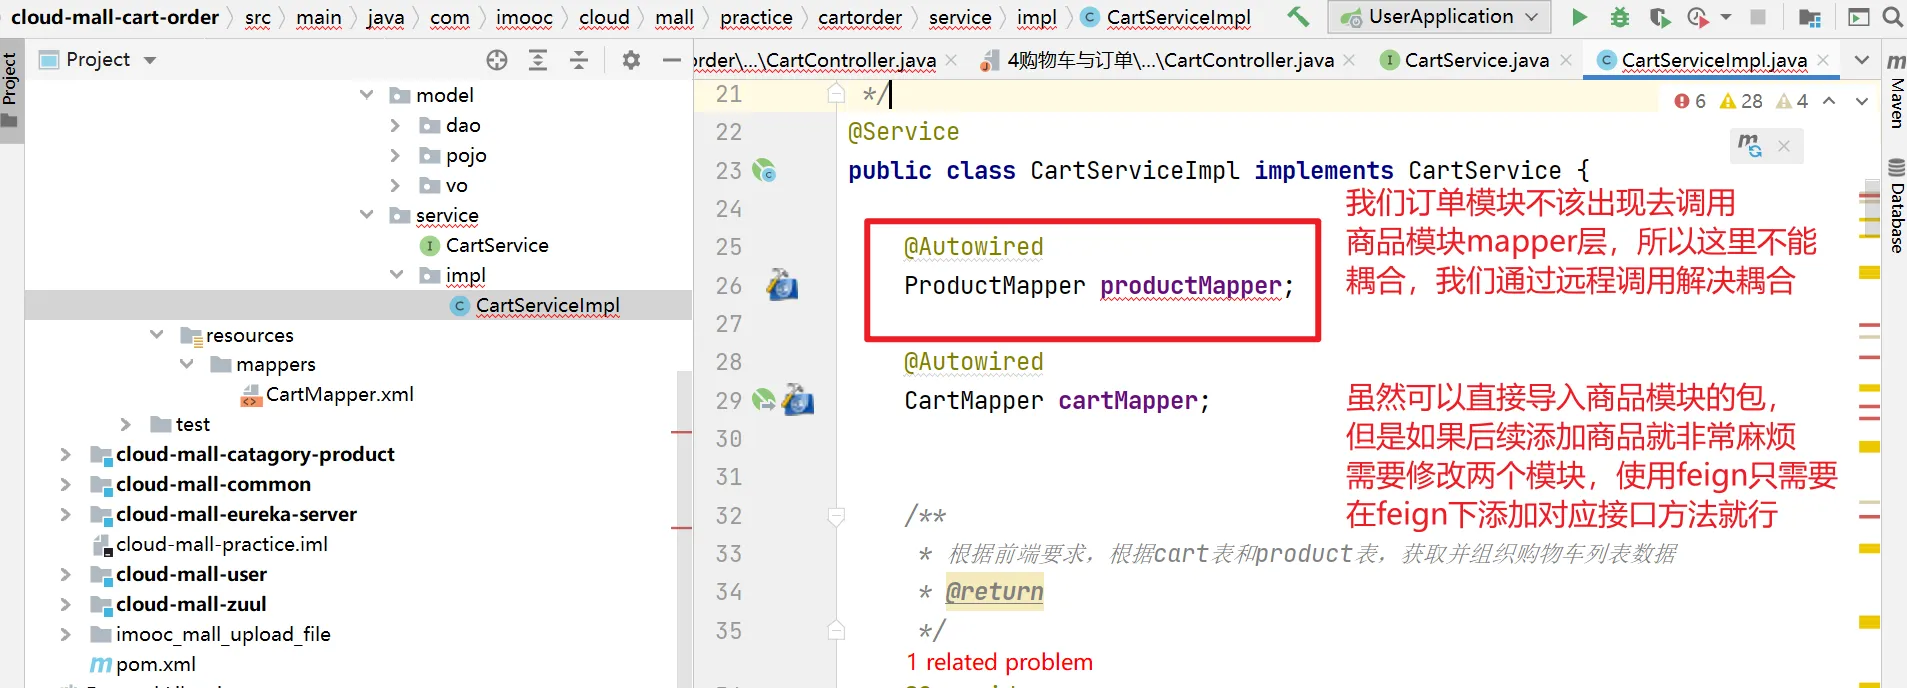1907x688 pixels.
Task: Click the @return tag in the comment
Action: point(994,592)
